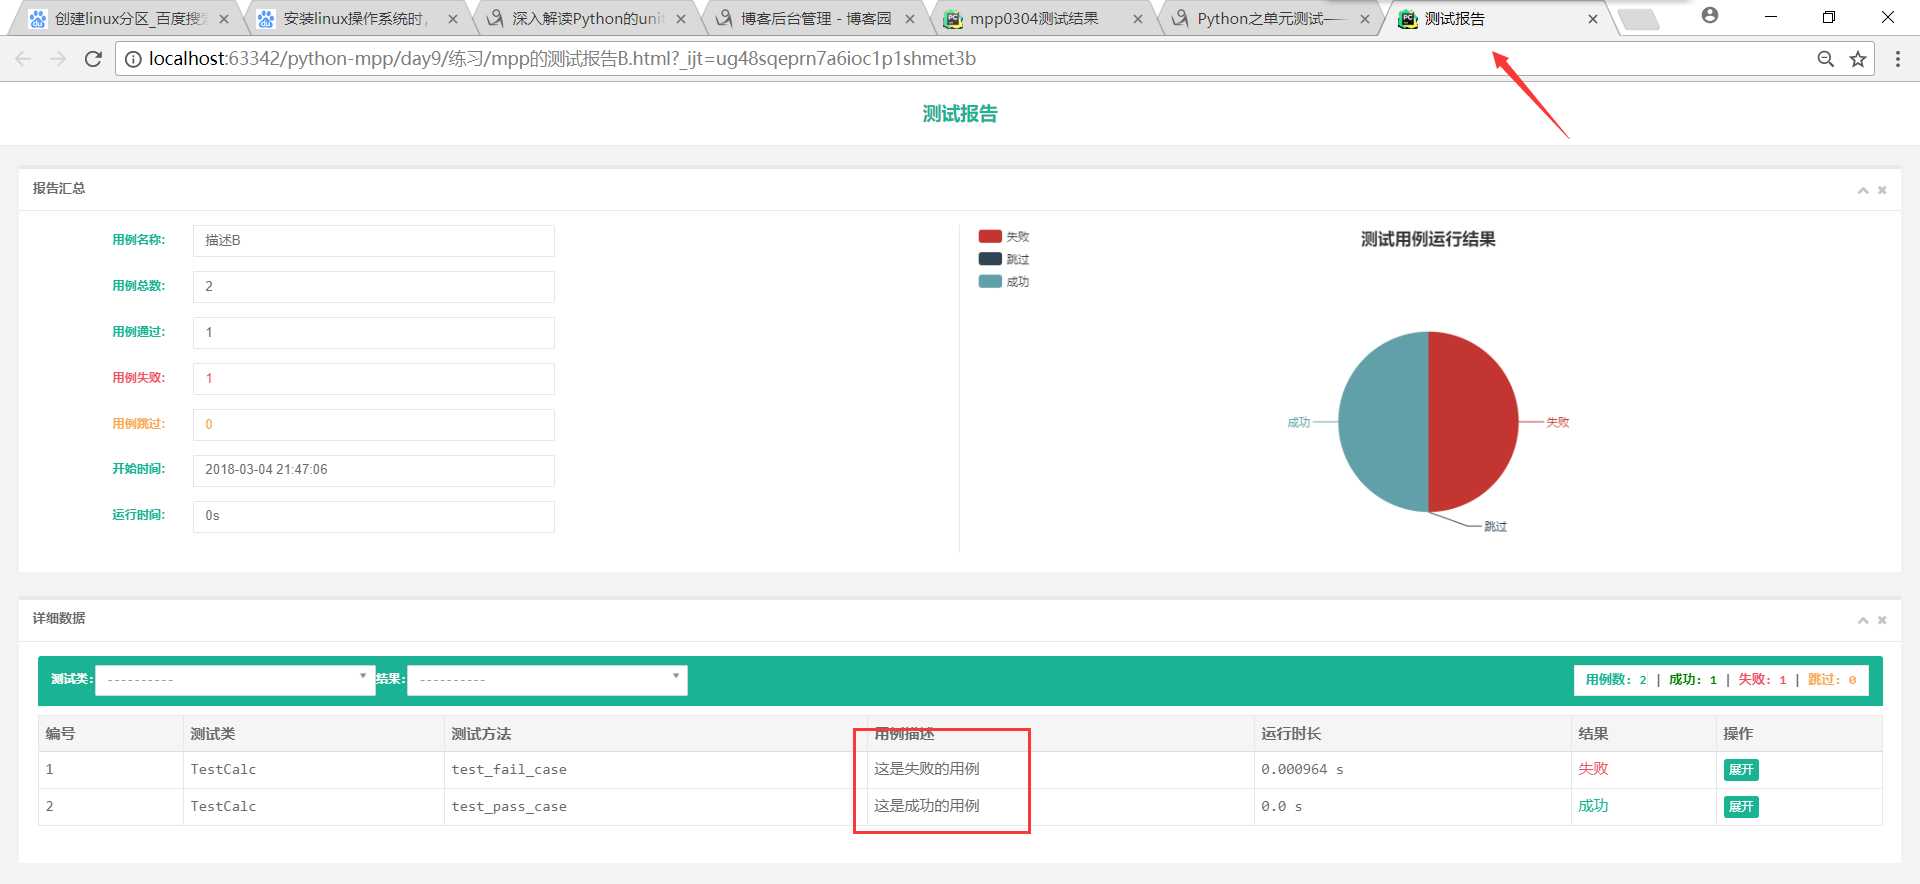This screenshot has width=1920, height=884.
Task: Reload the test report page
Action: (x=93, y=59)
